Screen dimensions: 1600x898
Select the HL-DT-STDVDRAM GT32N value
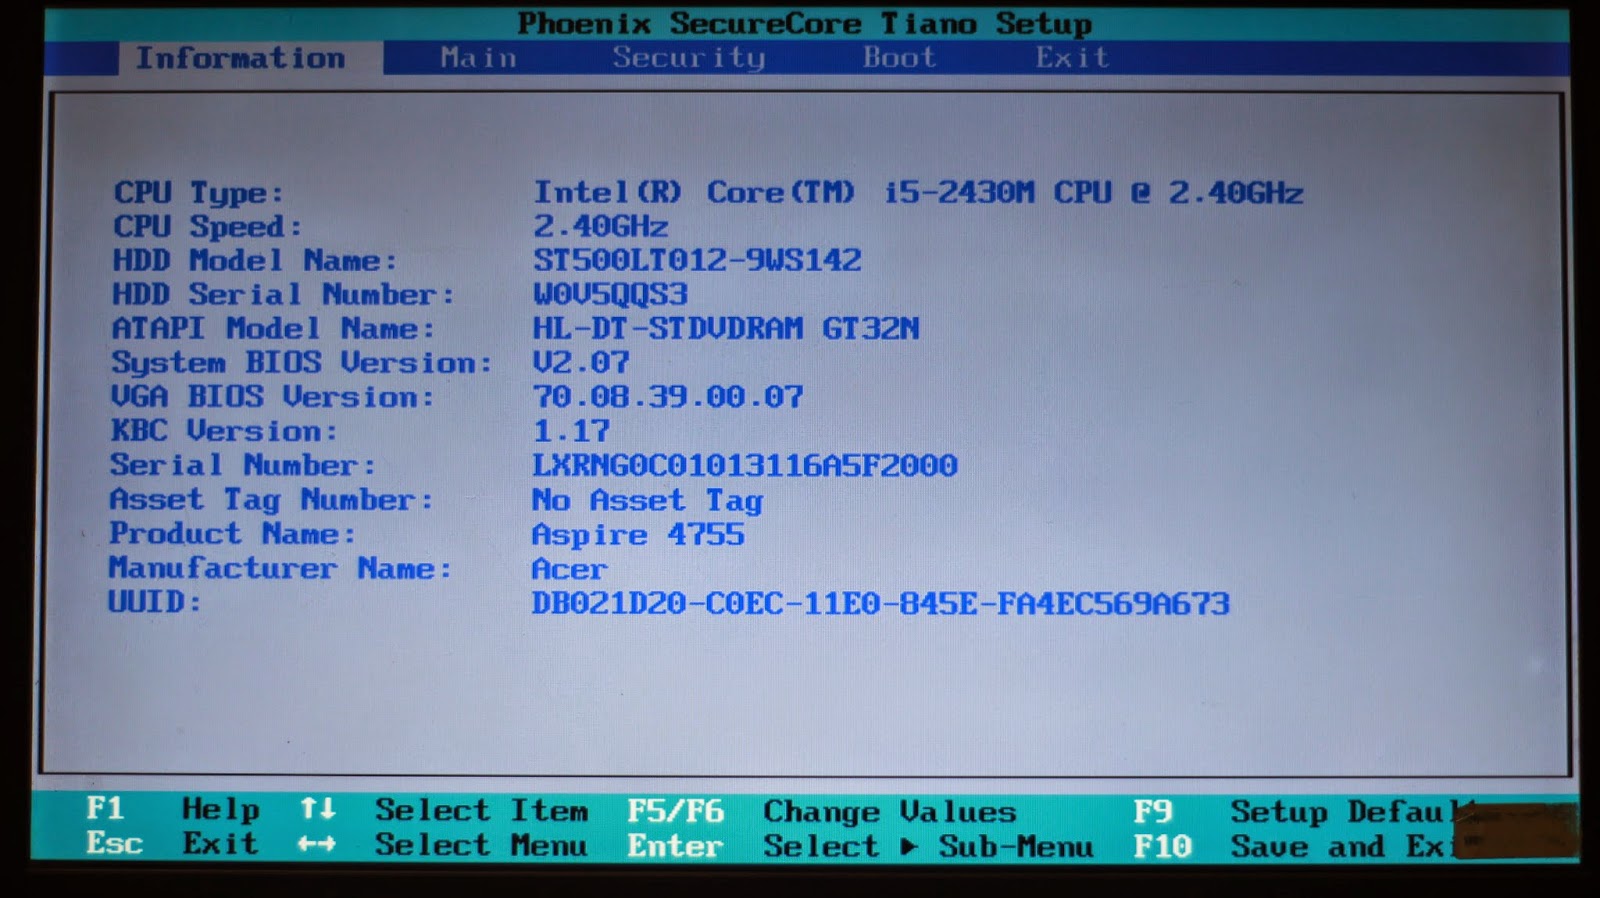725,328
